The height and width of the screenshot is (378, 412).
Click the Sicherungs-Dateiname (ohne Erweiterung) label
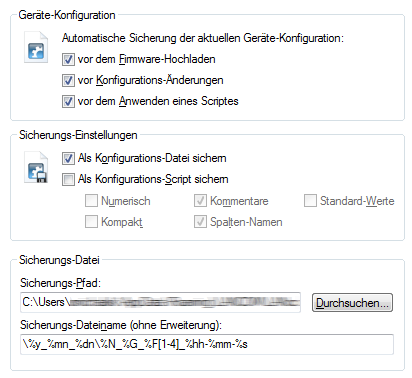(121, 325)
